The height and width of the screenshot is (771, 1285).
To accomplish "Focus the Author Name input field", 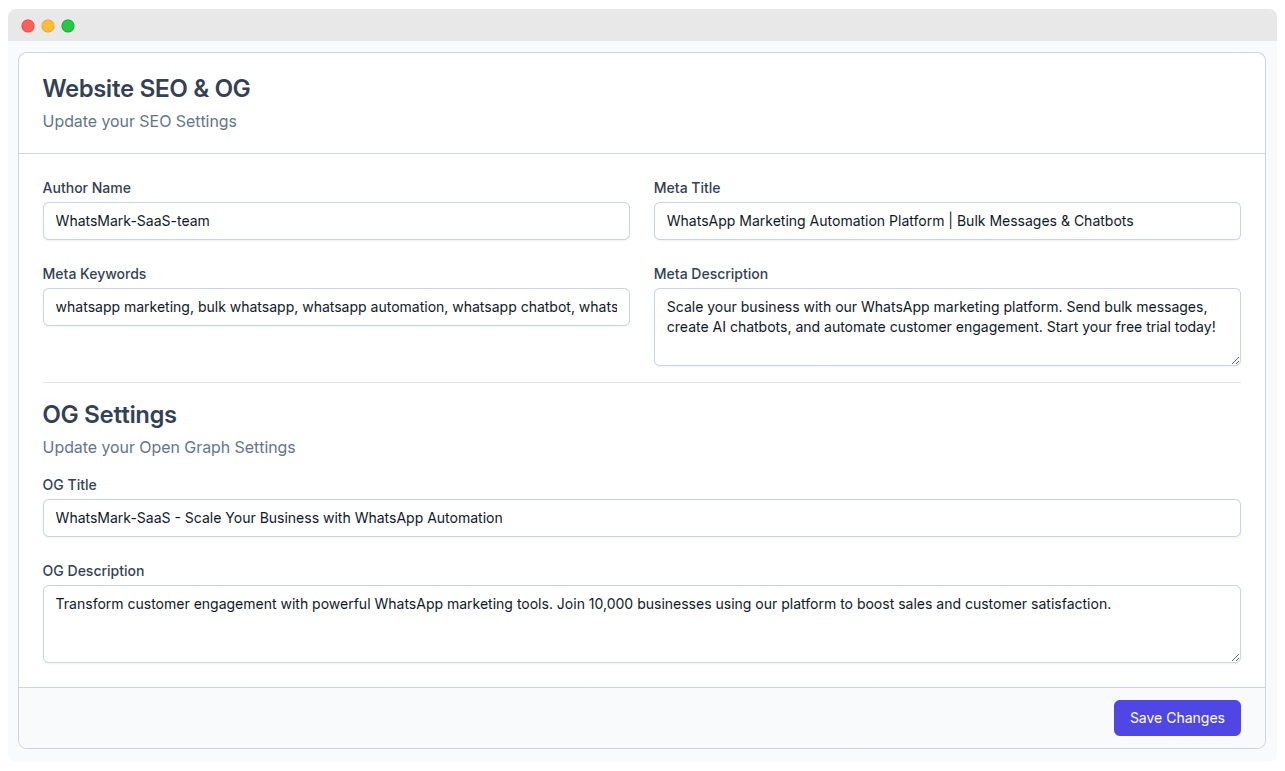I will (336, 221).
